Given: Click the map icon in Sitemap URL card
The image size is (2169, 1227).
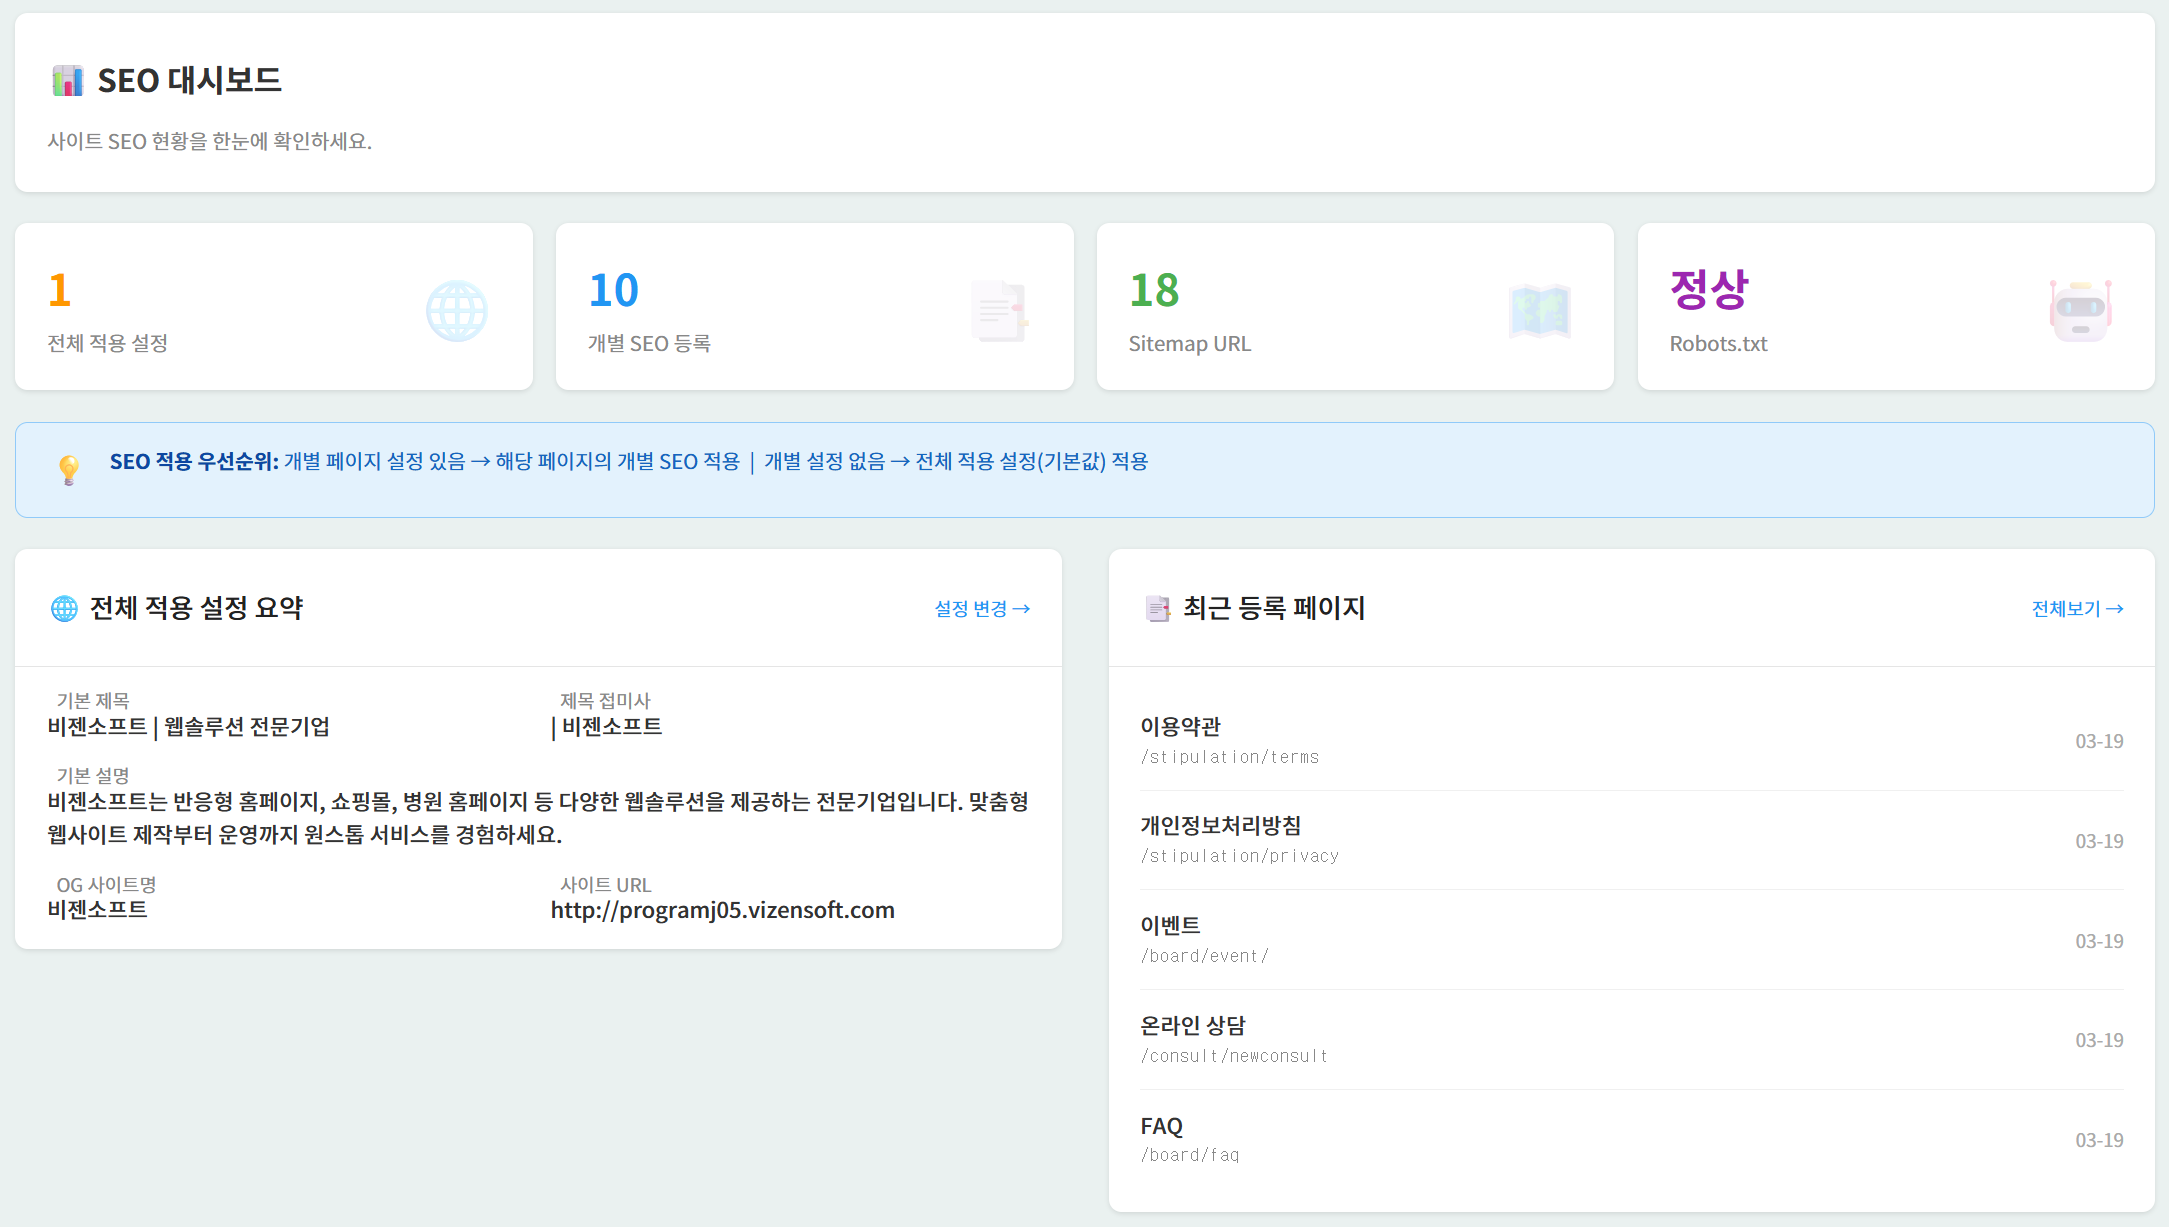Looking at the screenshot, I should click(x=1539, y=312).
